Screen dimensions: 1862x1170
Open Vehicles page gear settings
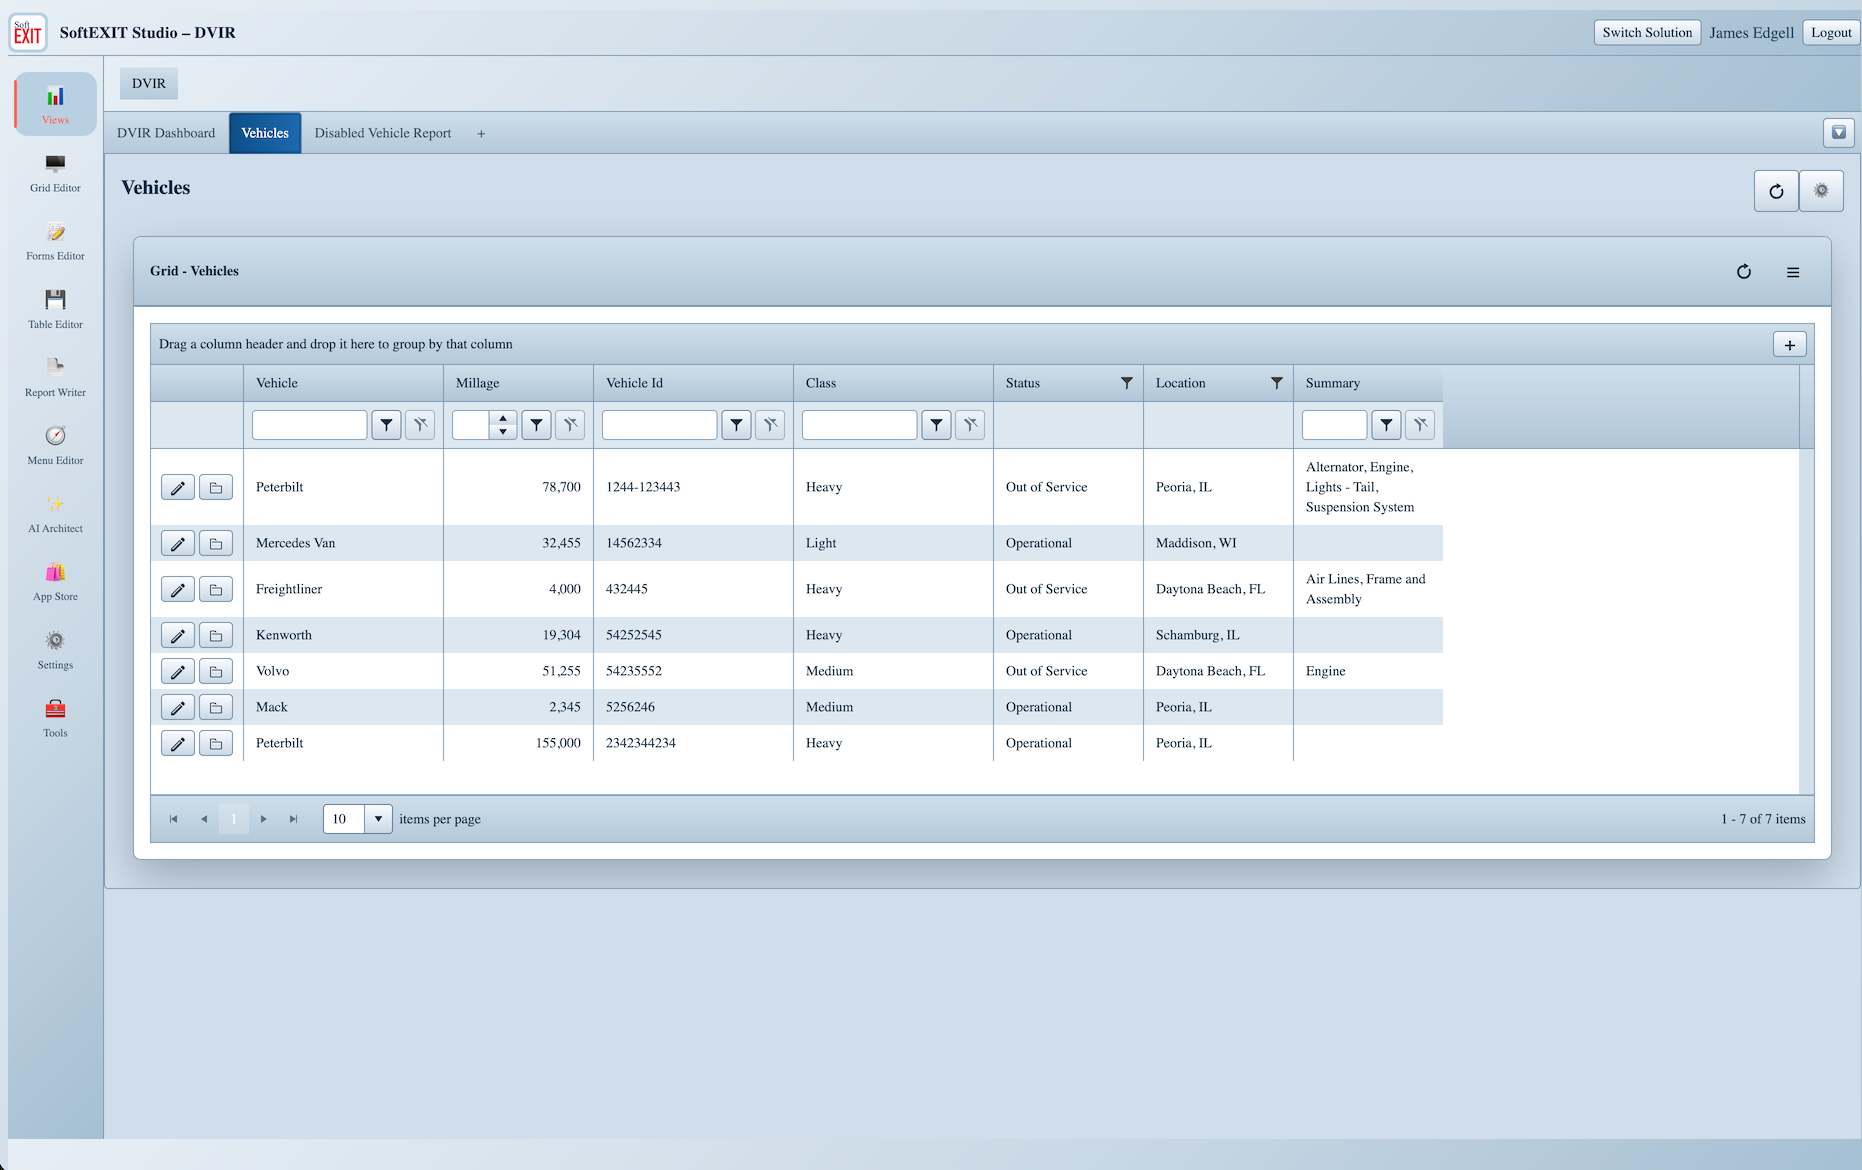pyautogui.click(x=1821, y=191)
